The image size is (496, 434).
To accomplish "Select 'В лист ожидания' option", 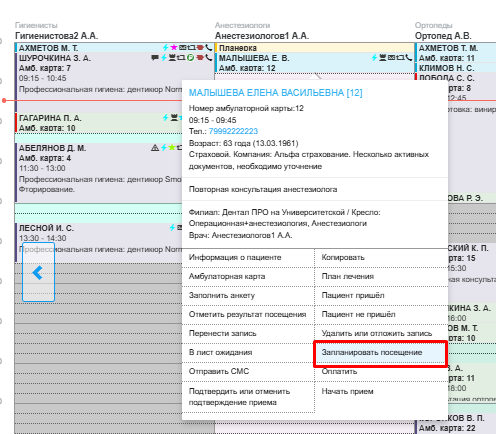I will point(248,352).
